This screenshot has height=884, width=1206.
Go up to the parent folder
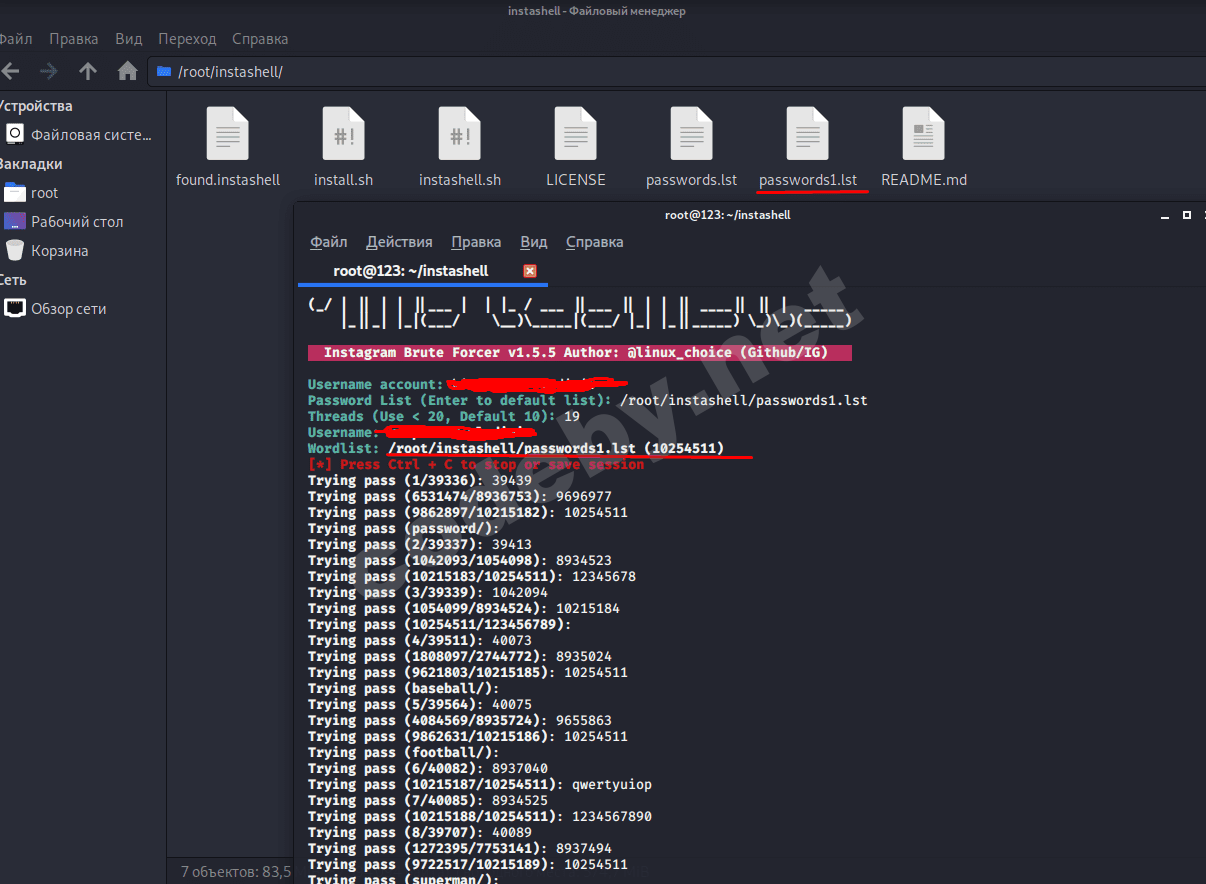88,71
